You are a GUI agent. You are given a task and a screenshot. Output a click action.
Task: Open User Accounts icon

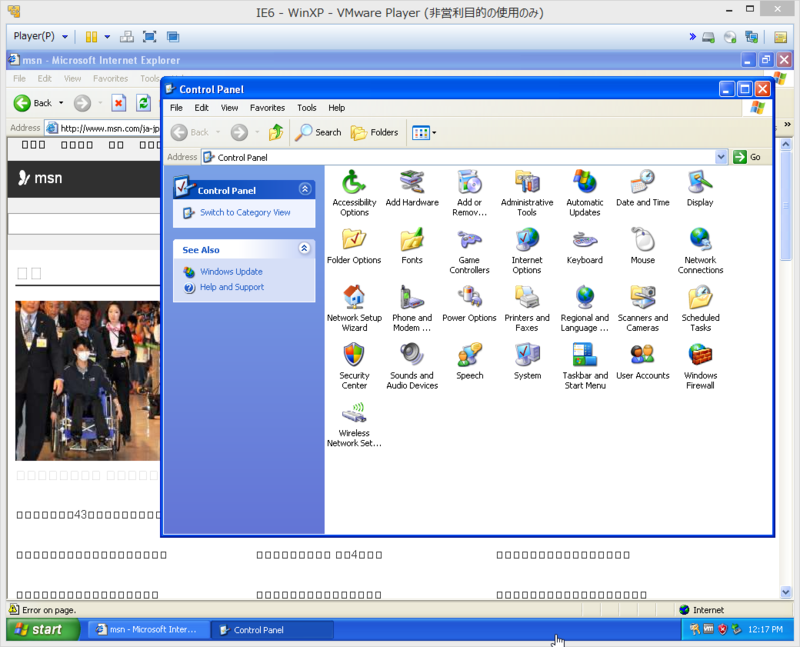(x=642, y=362)
